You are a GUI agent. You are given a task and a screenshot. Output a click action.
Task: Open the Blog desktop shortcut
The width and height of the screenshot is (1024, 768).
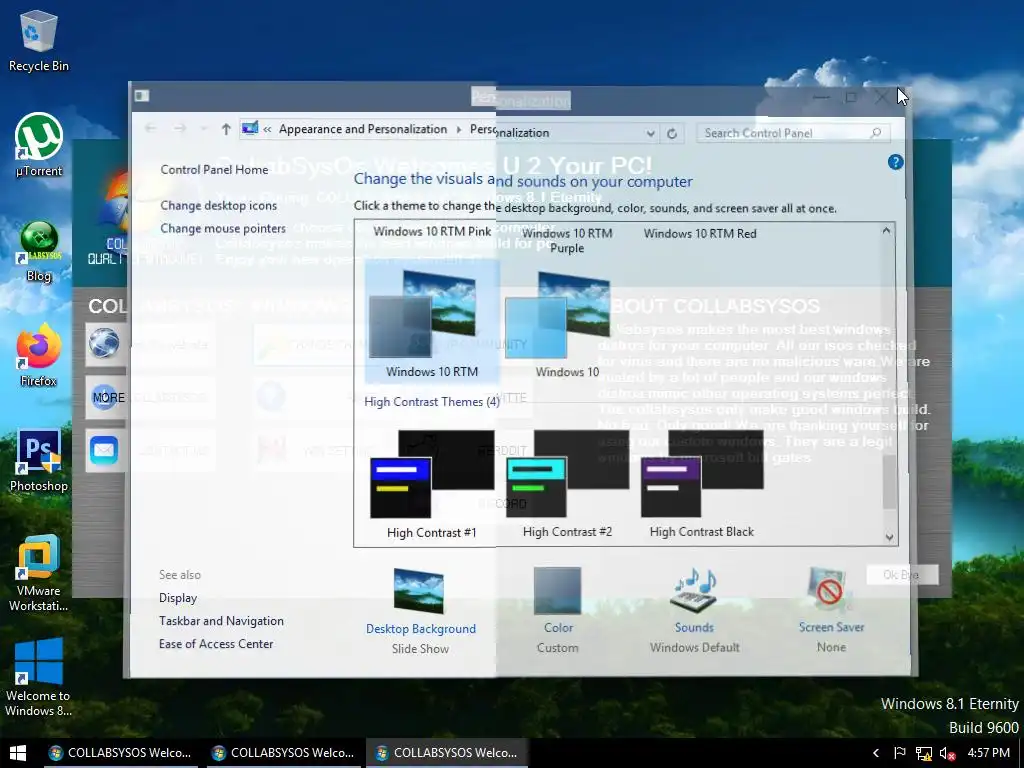pyautogui.click(x=39, y=251)
